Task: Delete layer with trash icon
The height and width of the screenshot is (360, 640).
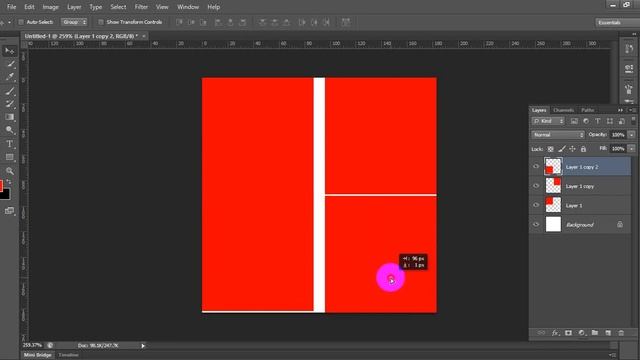Action: [x=621, y=333]
